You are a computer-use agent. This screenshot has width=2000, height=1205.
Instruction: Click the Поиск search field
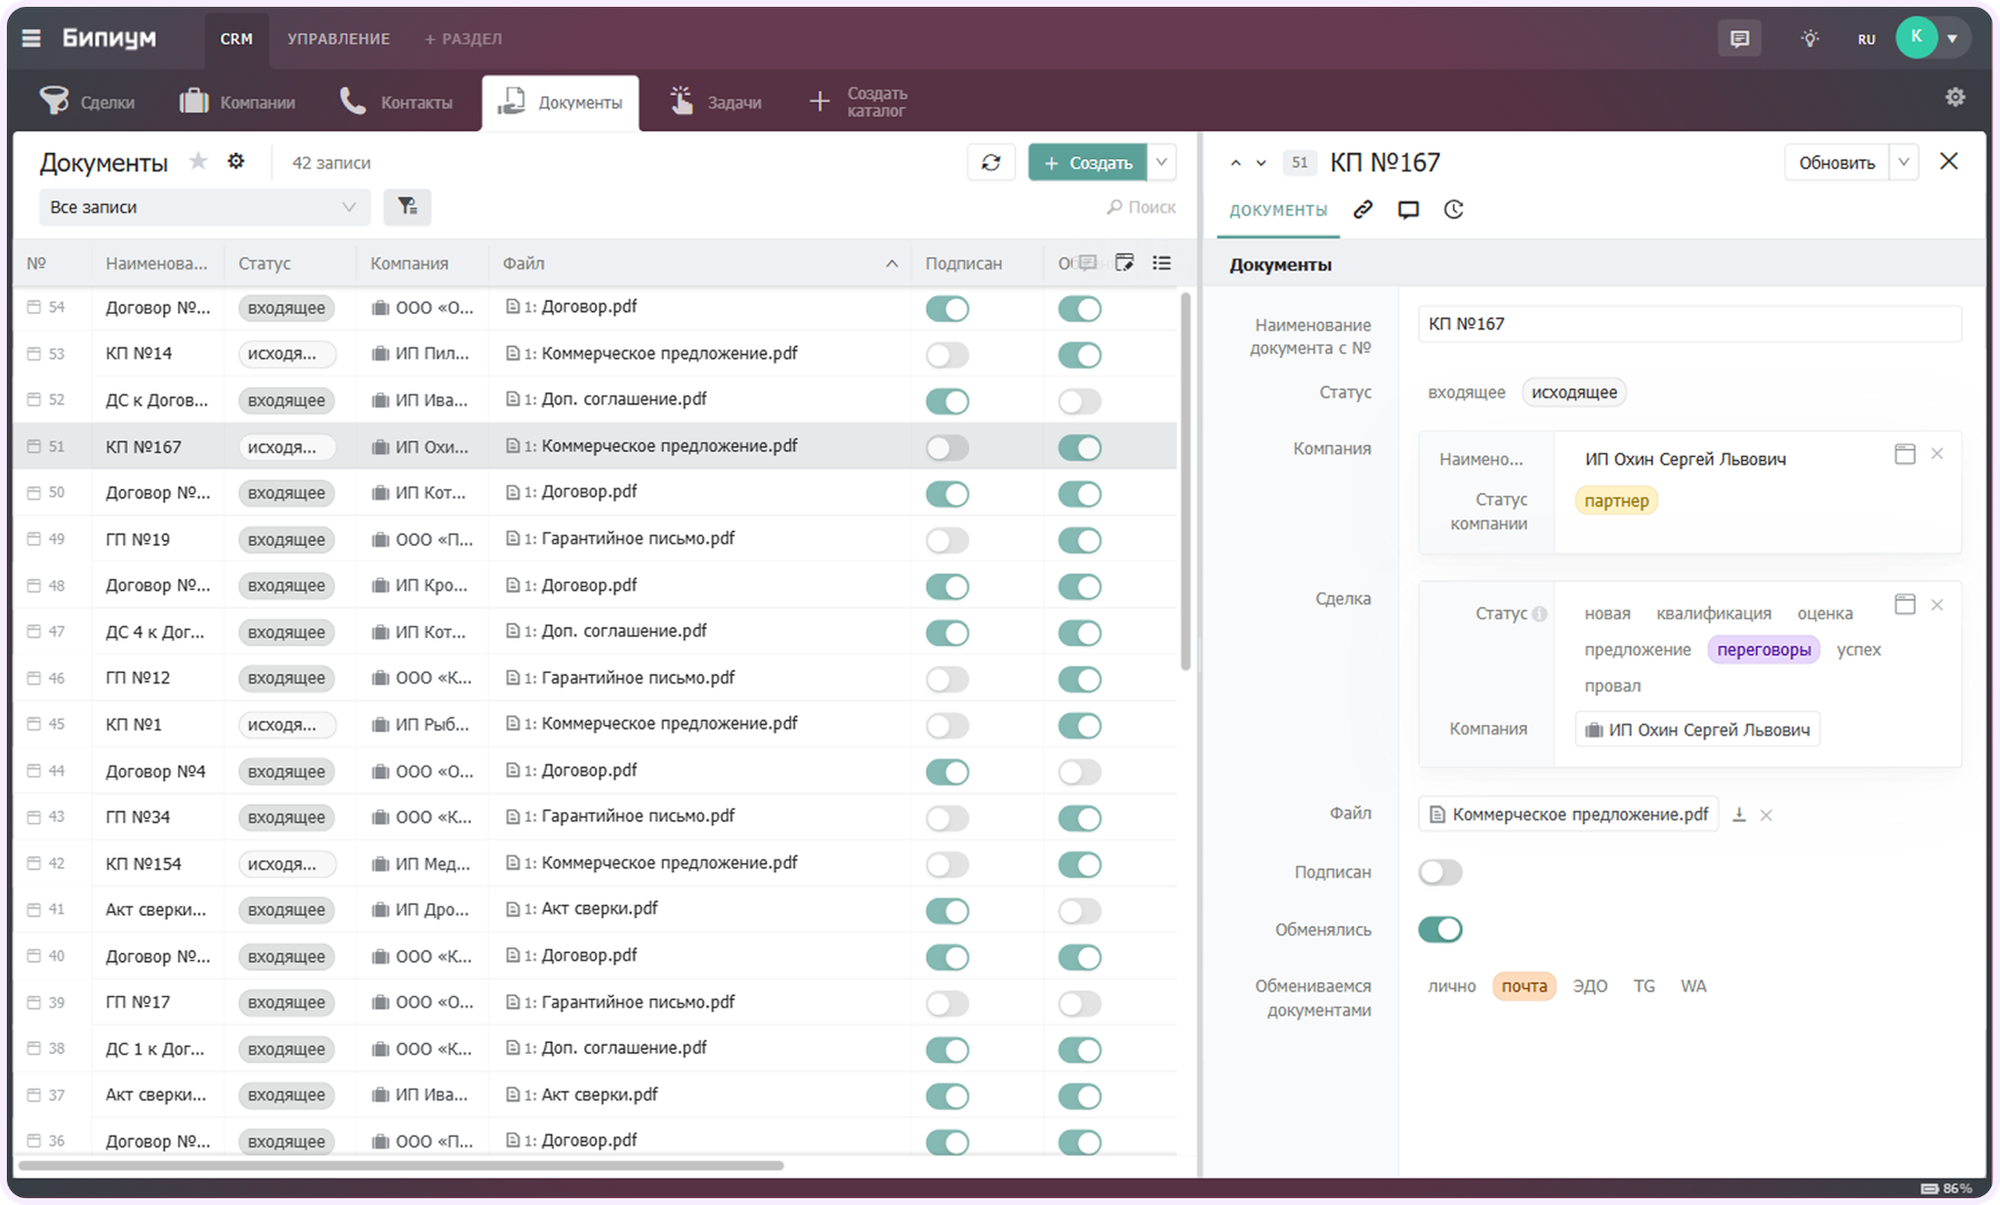point(1142,207)
